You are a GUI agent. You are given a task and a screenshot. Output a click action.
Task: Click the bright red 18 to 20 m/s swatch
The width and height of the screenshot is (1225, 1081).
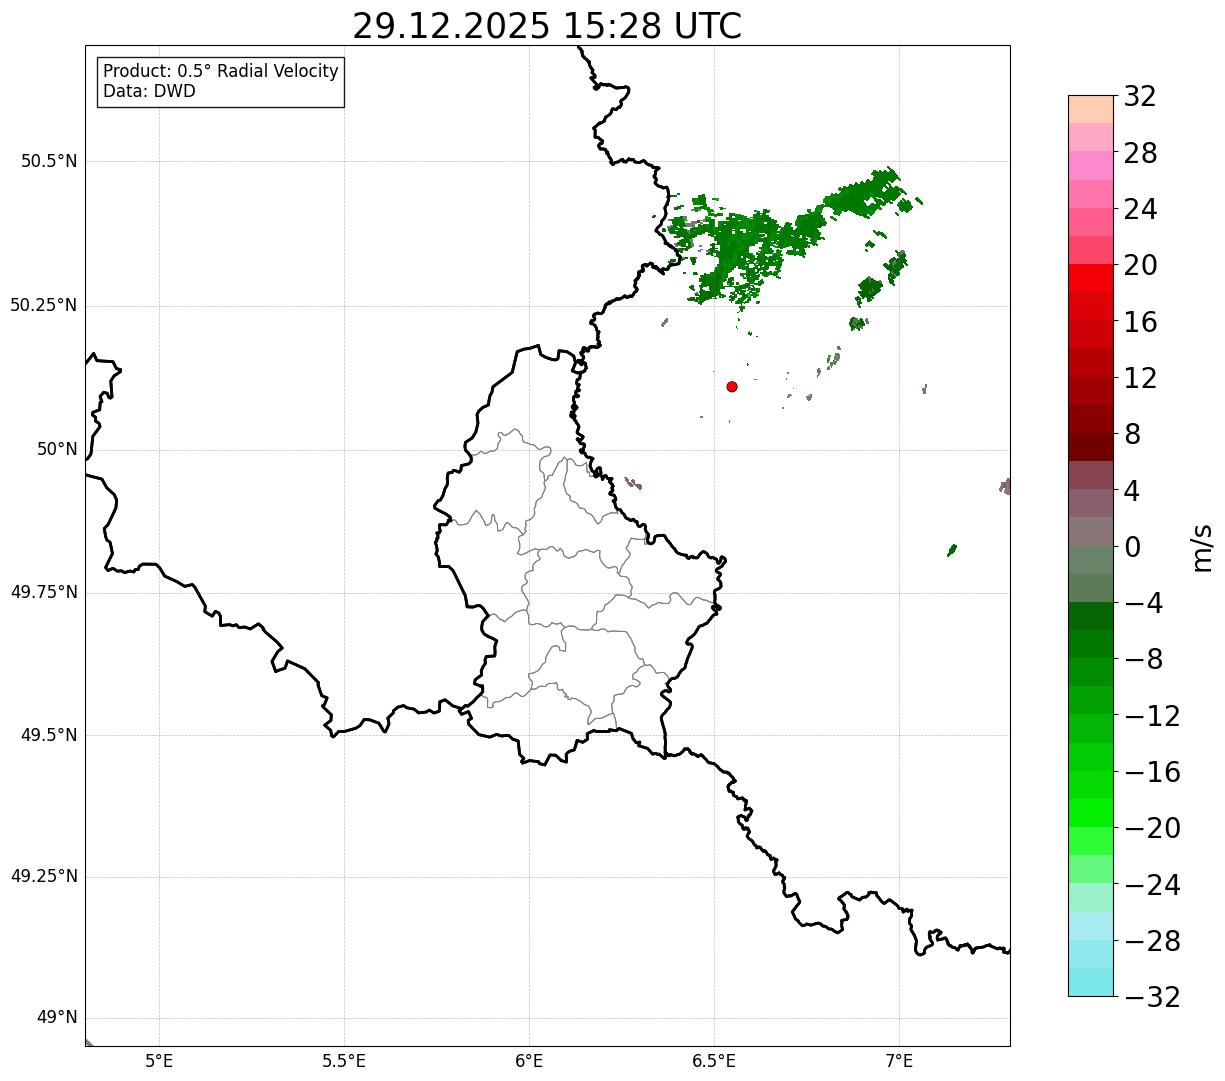1091,278
